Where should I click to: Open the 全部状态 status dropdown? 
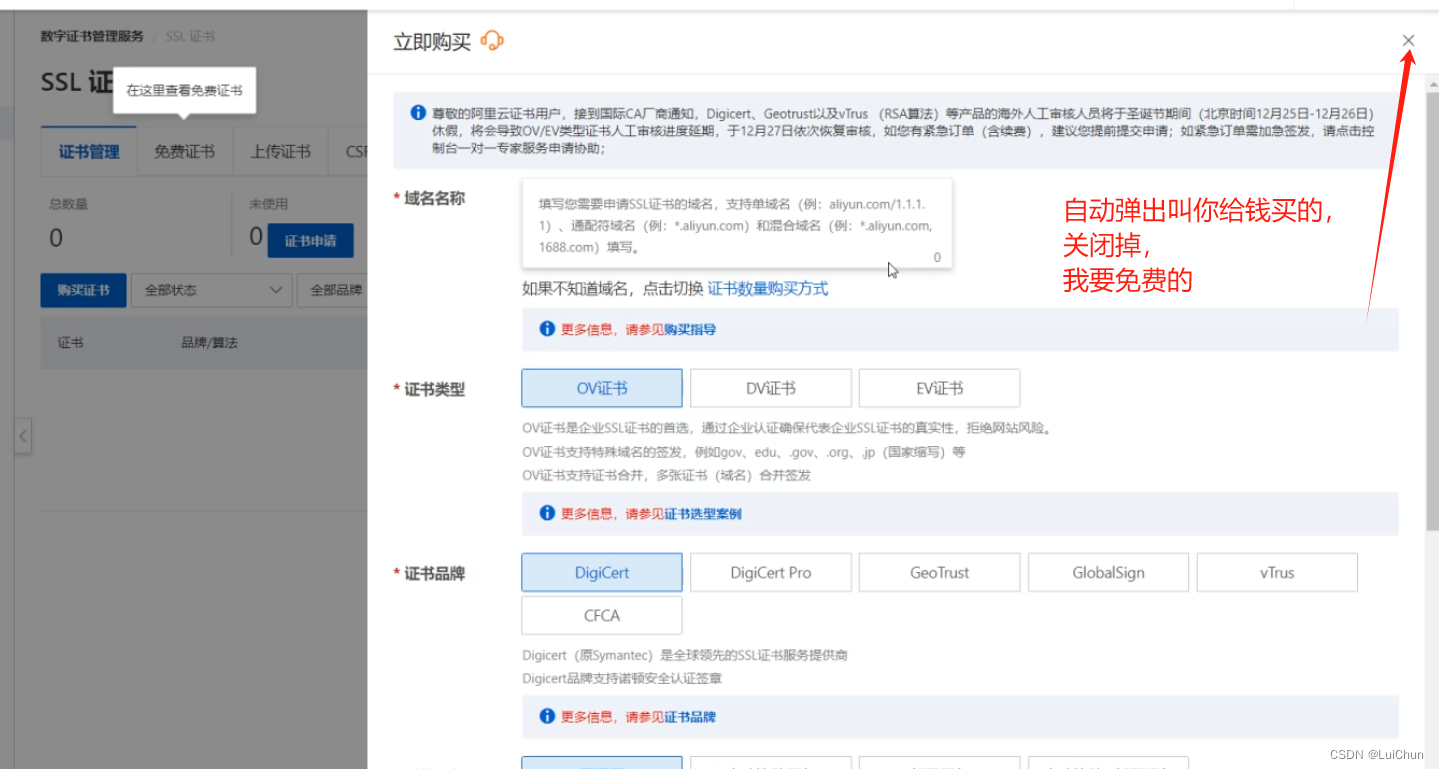click(x=212, y=290)
